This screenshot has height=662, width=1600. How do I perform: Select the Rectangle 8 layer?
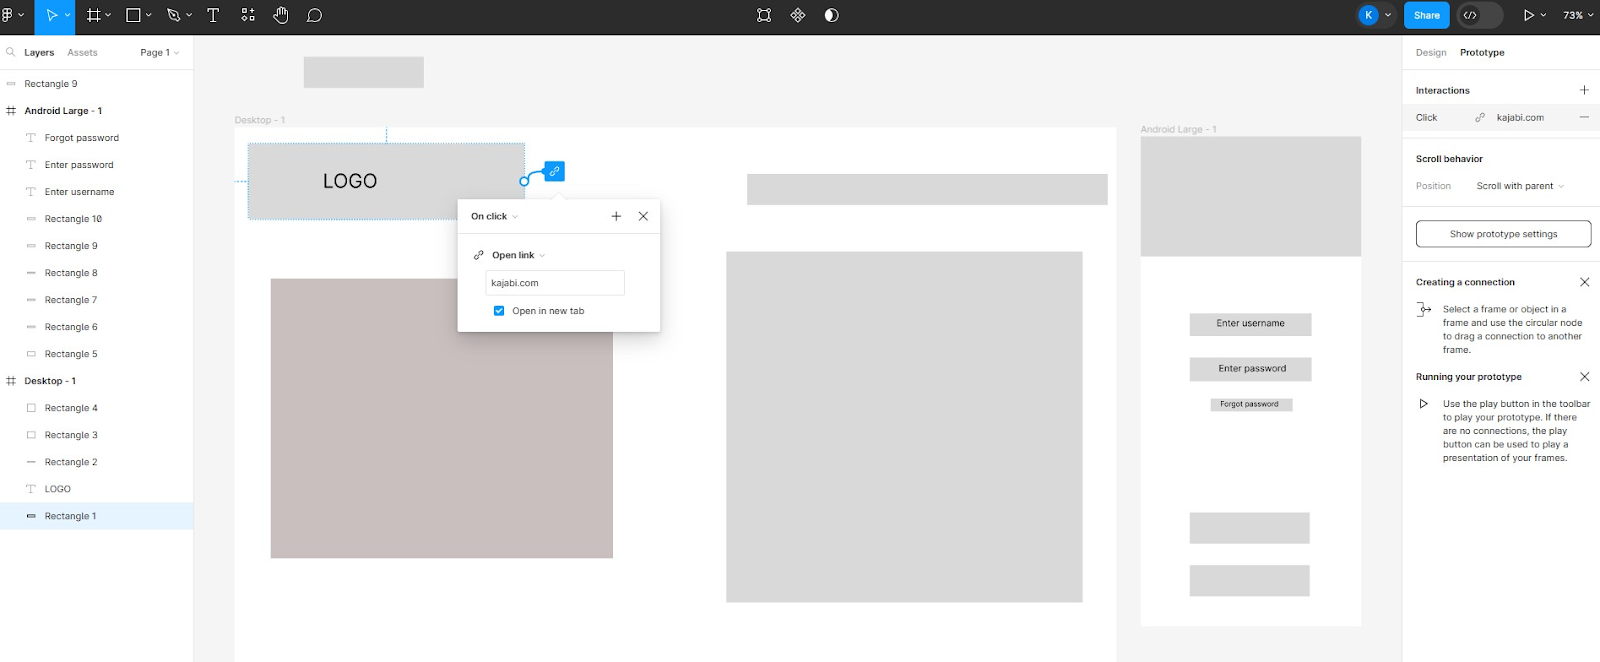(x=97, y=273)
